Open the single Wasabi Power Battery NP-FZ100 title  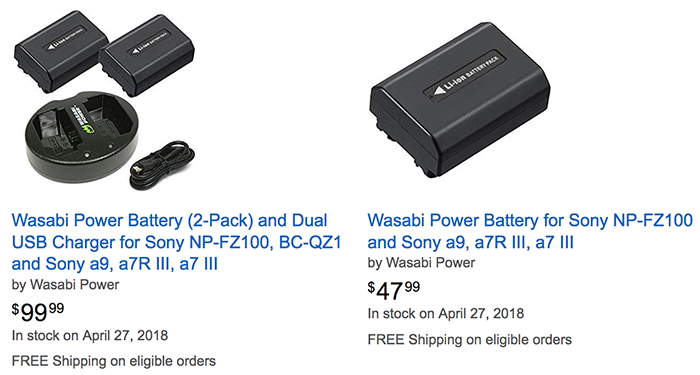click(x=530, y=231)
